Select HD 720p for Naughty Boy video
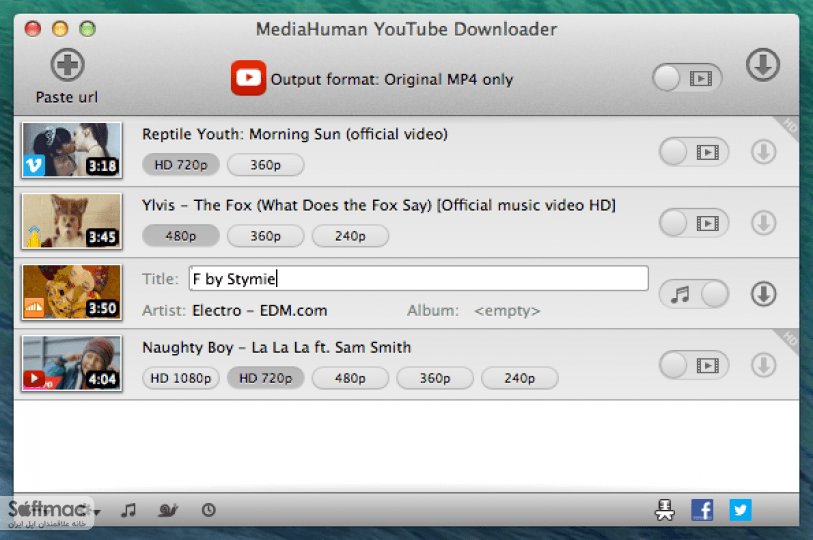This screenshot has width=813, height=540. point(265,378)
